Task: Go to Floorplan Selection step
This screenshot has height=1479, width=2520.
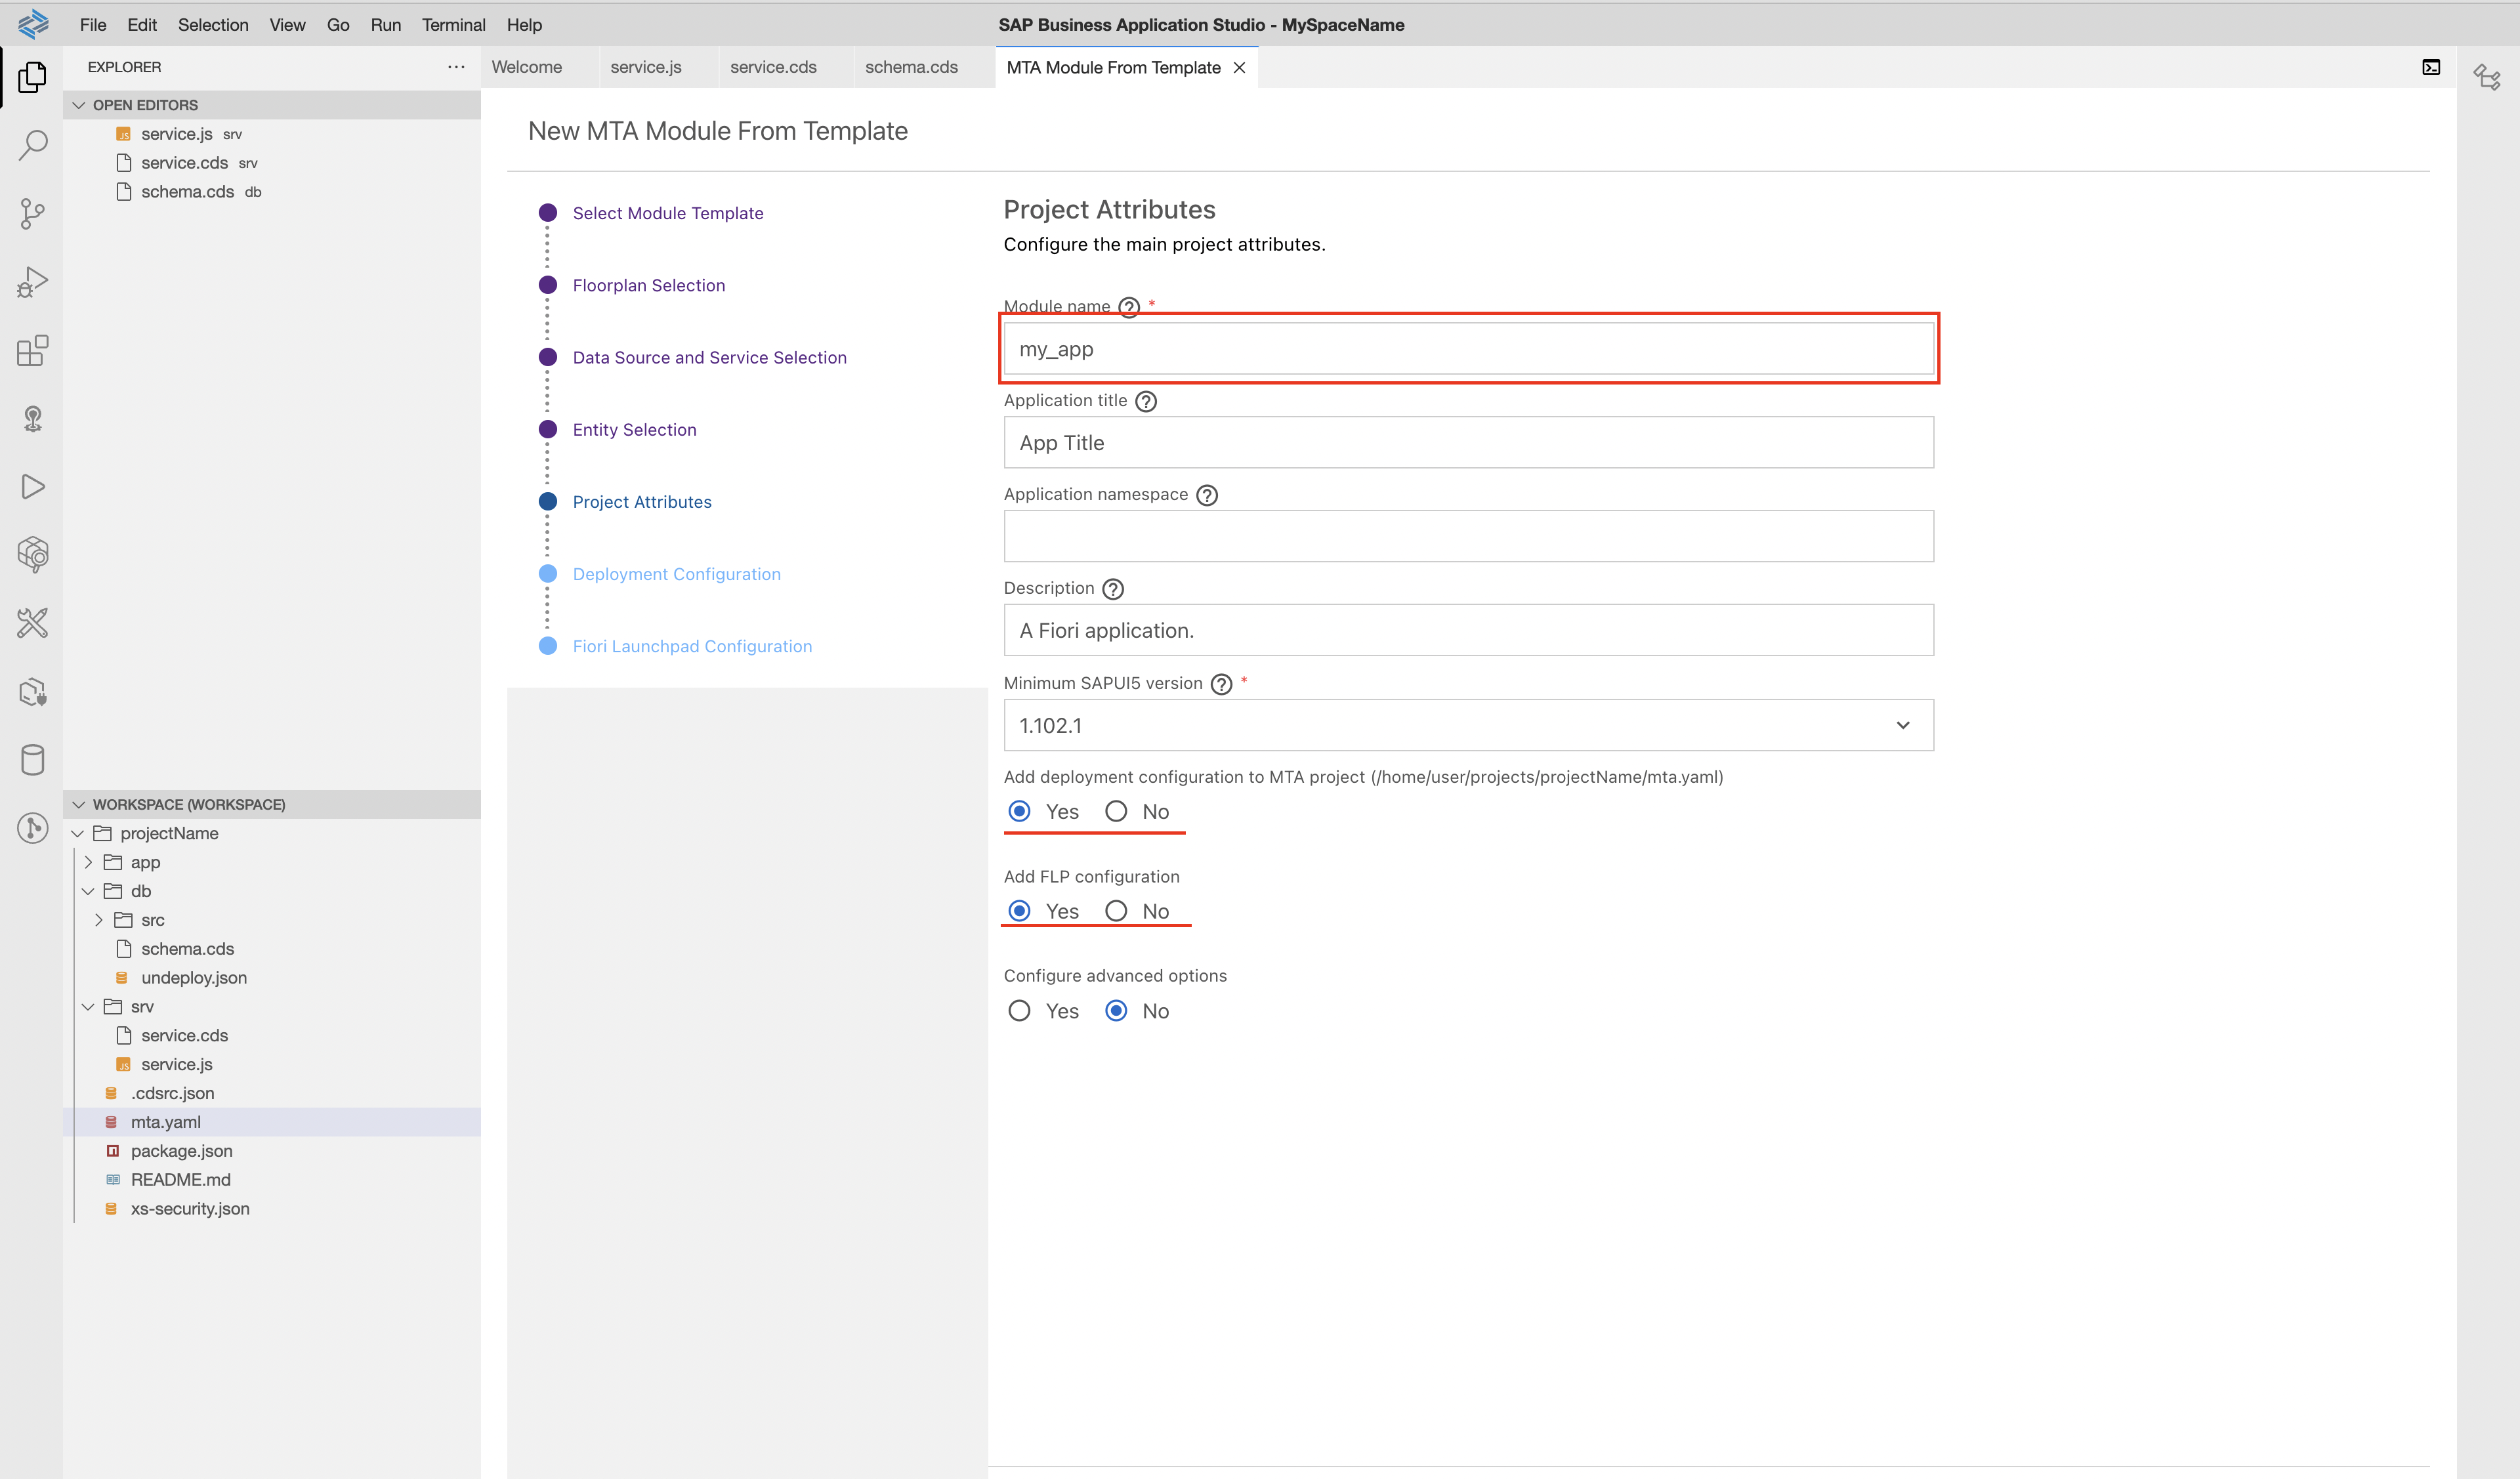Action: 649,285
